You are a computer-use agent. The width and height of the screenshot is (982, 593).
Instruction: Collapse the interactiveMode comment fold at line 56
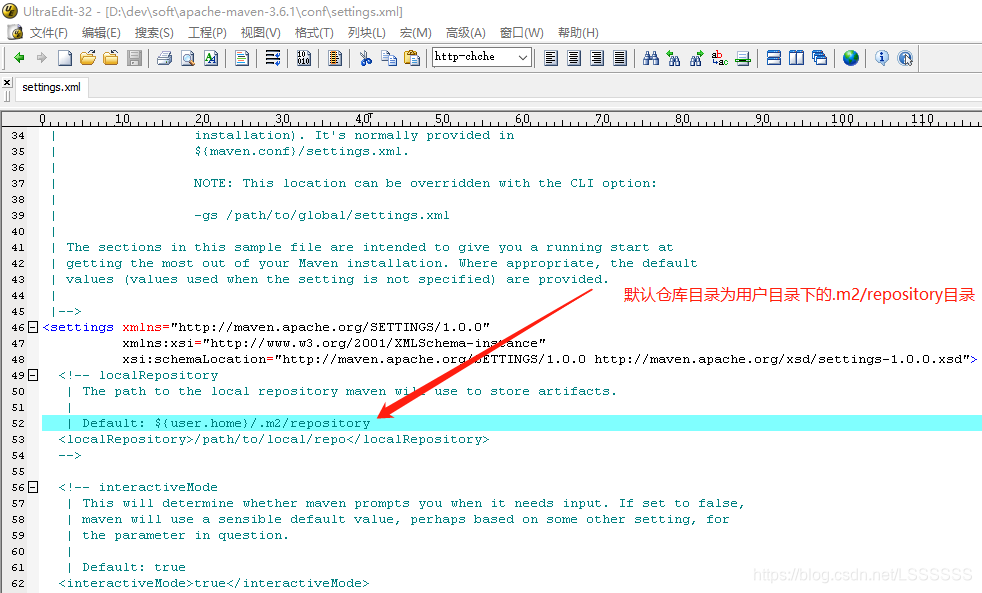[33, 487]
